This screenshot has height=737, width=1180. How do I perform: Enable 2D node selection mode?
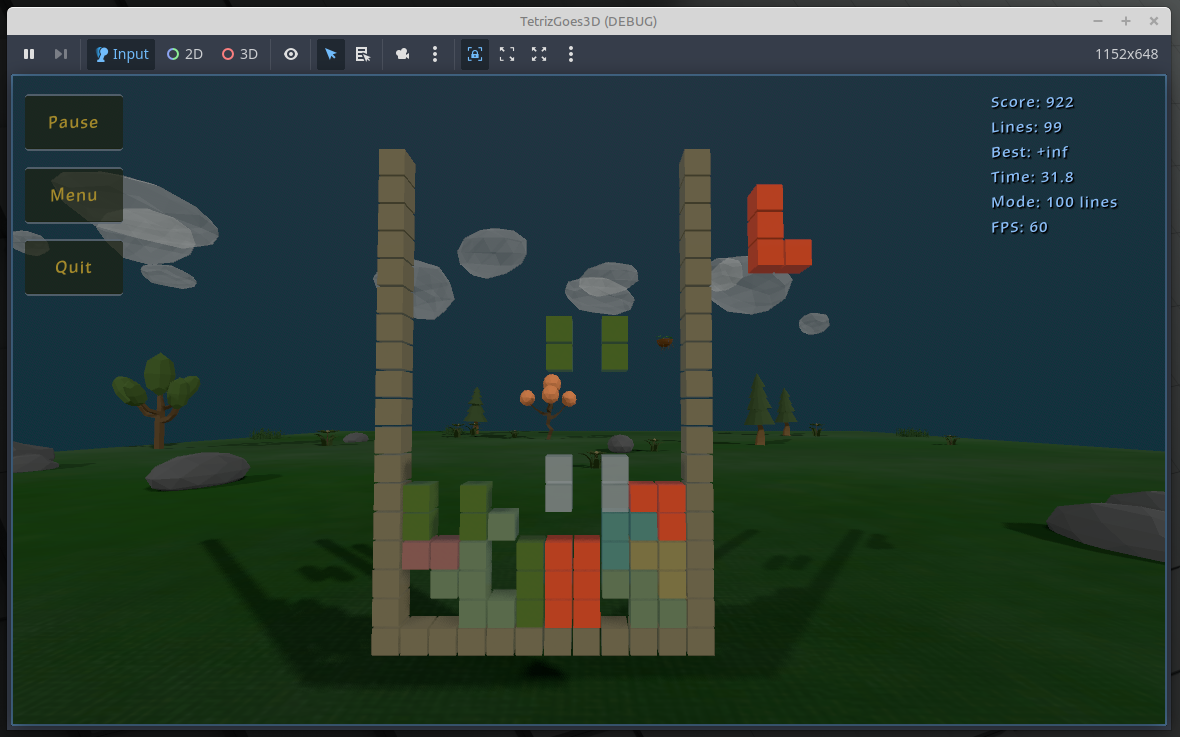[185, 54]
